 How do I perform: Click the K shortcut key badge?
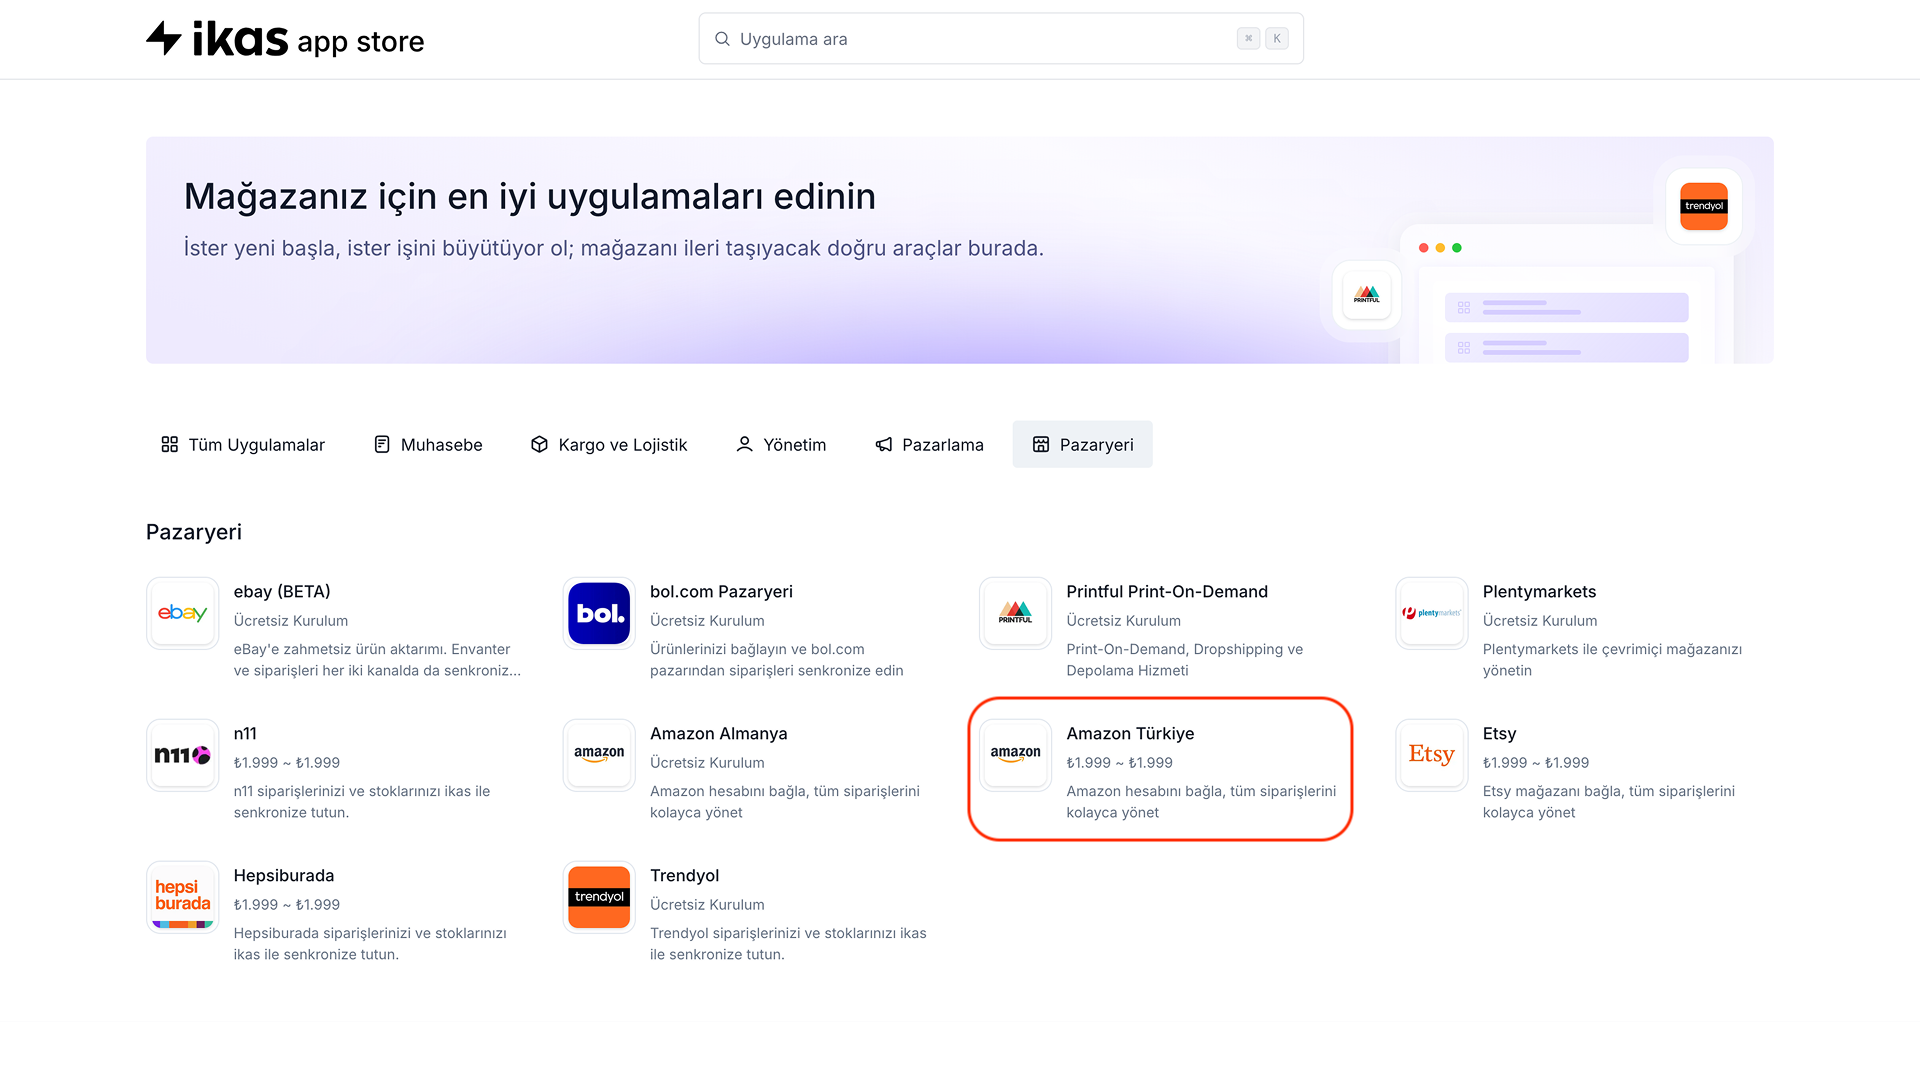click(x=1277, y=39)
